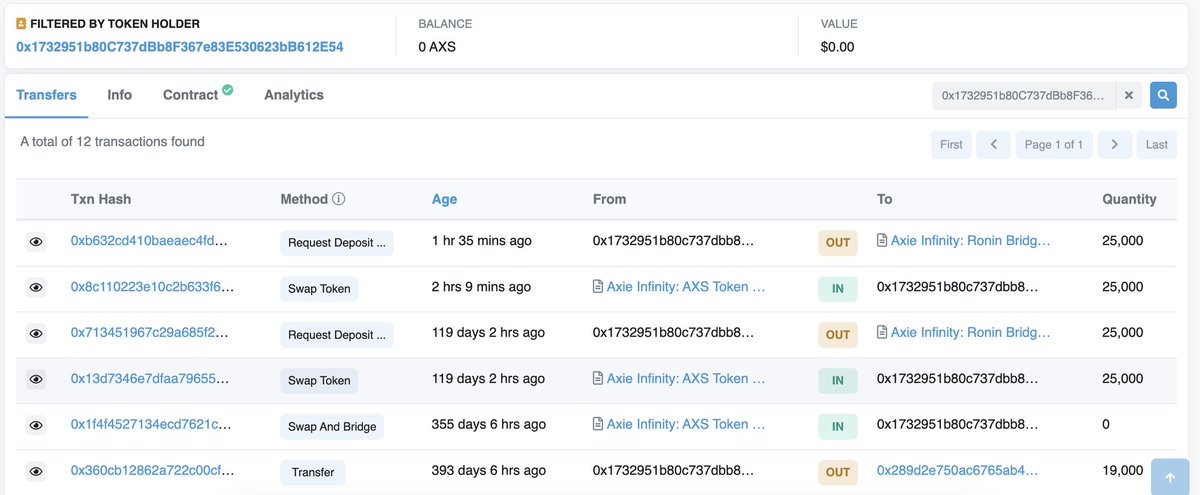
Task: Click the contract icon in the 355 days row's From cell
Action: coord(598,425)
